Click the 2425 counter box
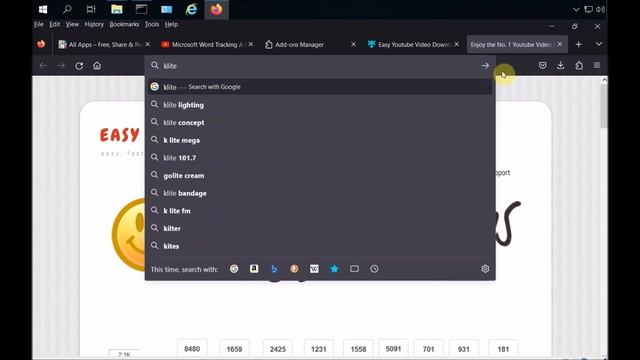Image resolution: width=640 pixels, height=360 pixels. pyautogui.click(x=278, y=349)
